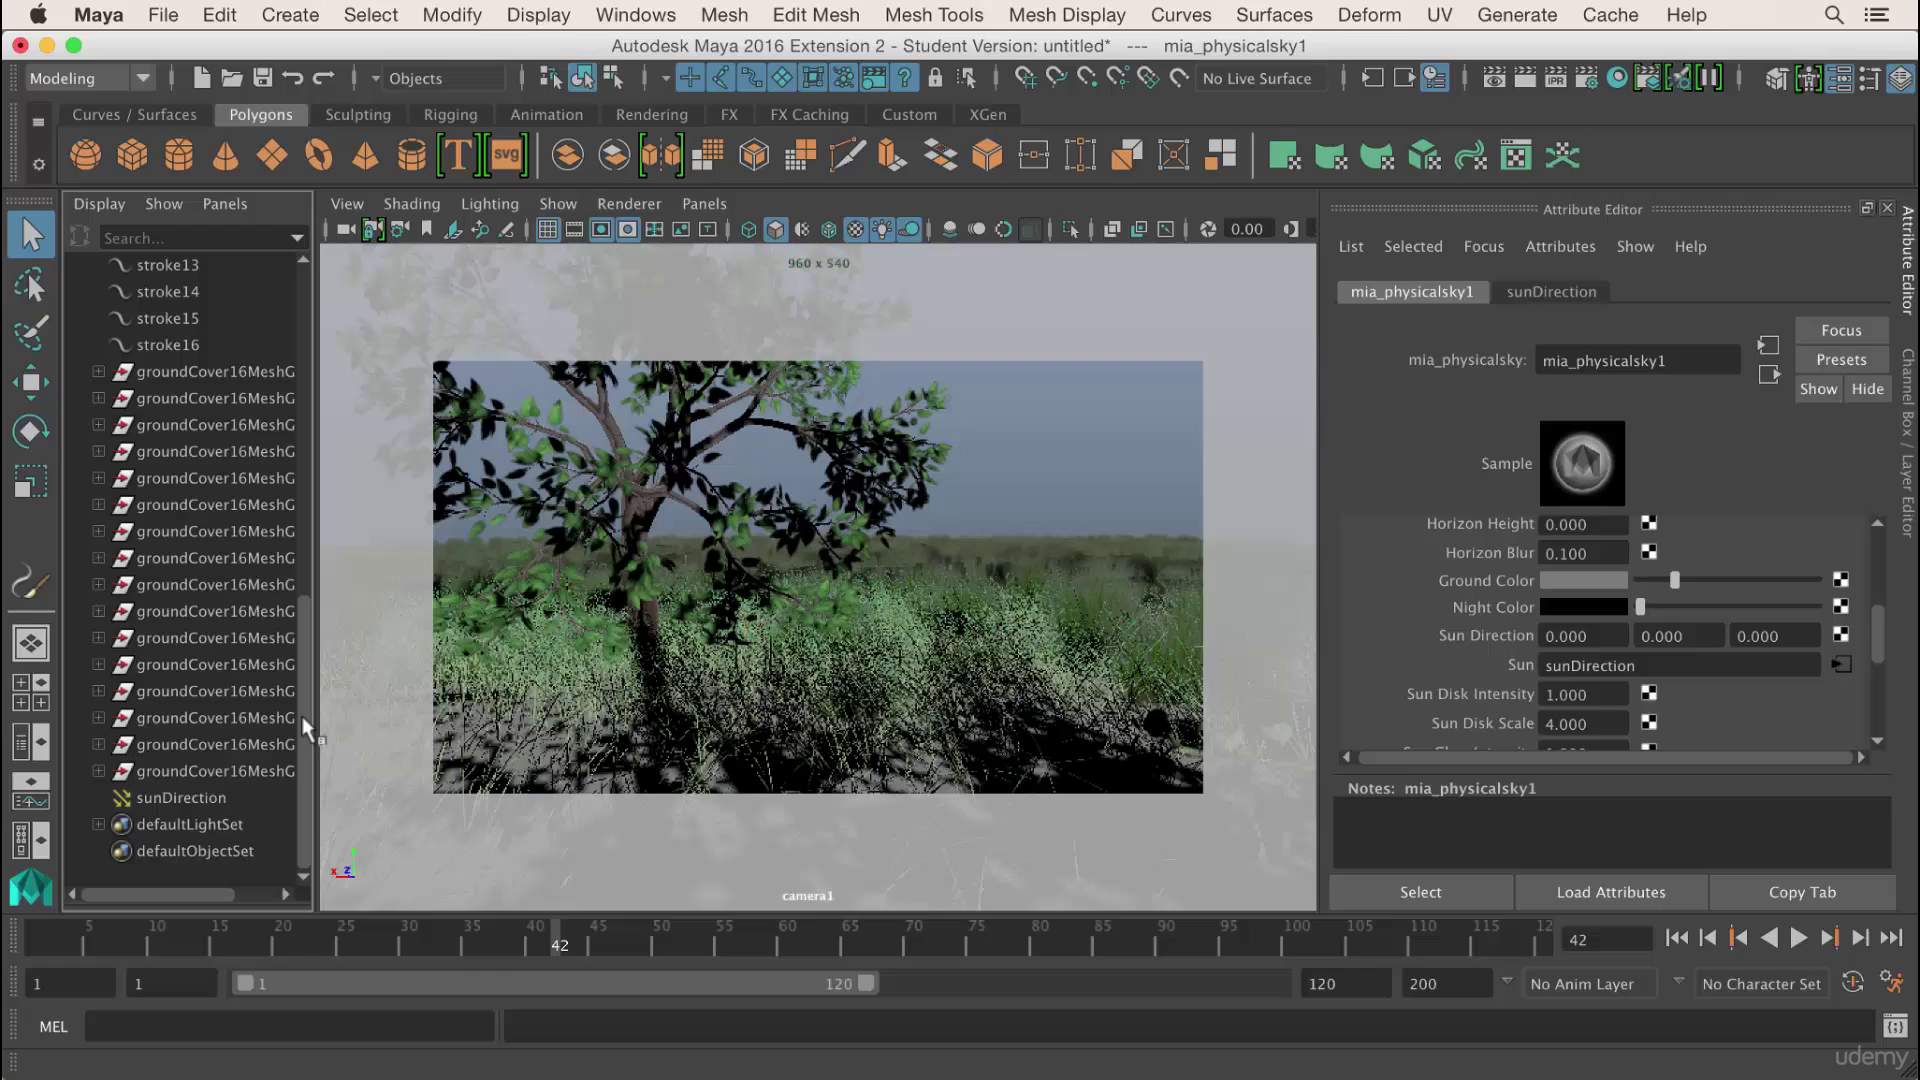Toggle textured display in viewport
The width and height of the screenshot is (1920, 1080).
[856, 229]
